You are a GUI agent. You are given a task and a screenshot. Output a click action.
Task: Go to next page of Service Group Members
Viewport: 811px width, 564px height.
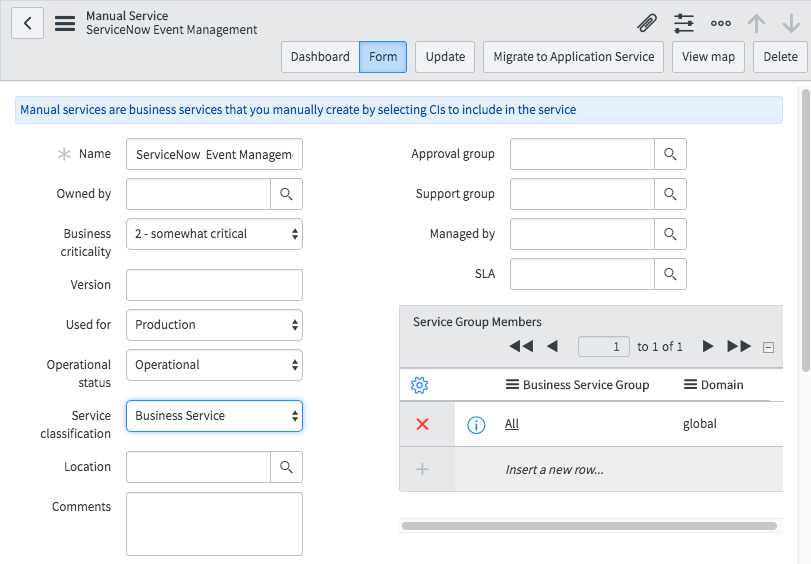[708, 346]
